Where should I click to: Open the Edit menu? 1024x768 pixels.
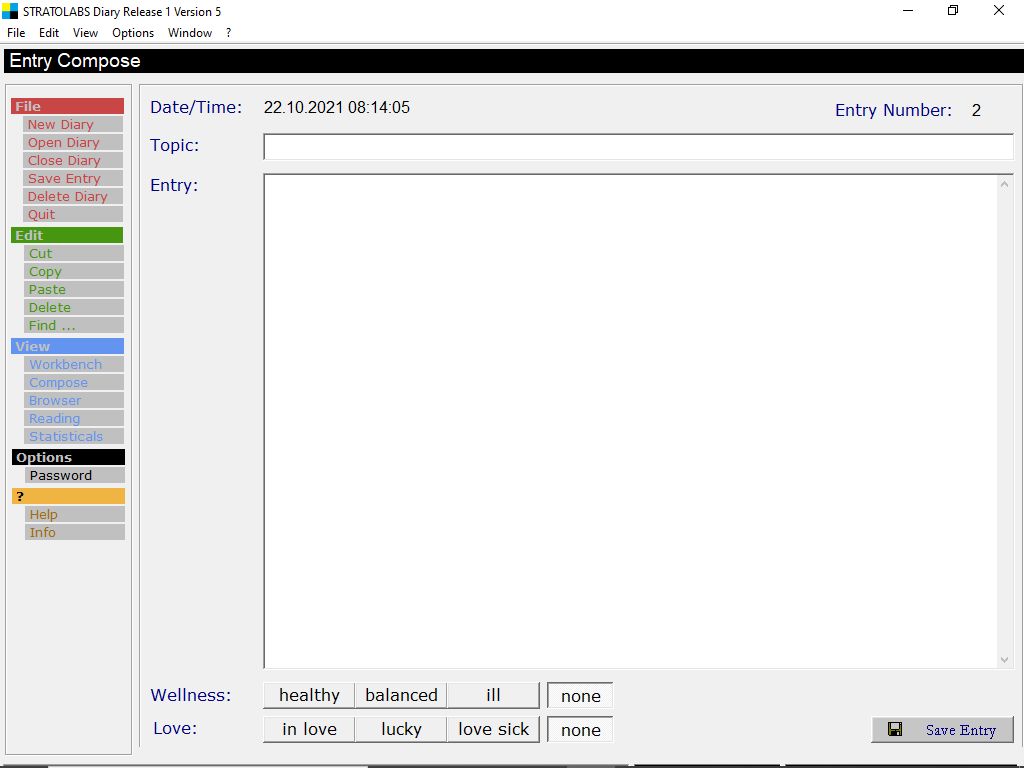pyautogui.click(x=49, y=33)
